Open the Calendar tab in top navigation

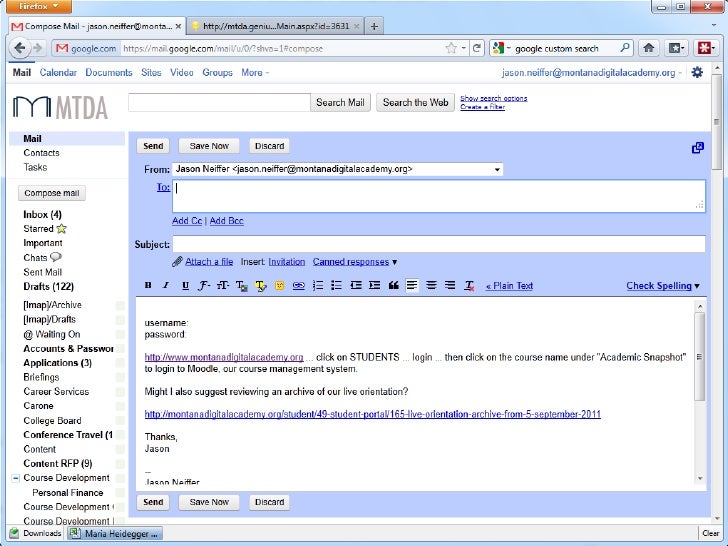[58, 72]
